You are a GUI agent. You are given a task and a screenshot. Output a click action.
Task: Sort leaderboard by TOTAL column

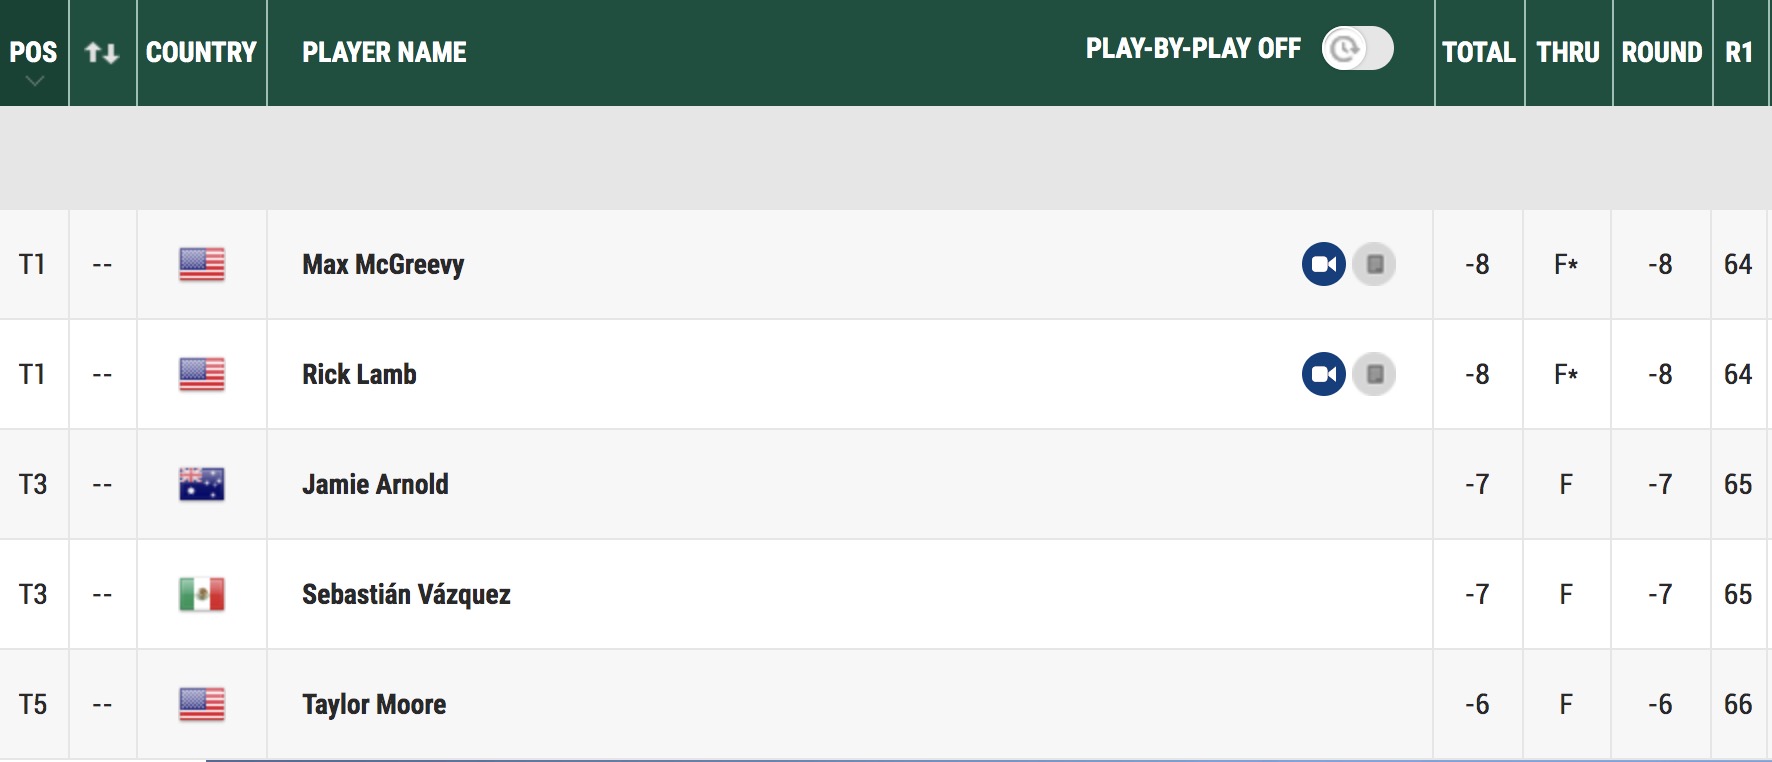1478,52
